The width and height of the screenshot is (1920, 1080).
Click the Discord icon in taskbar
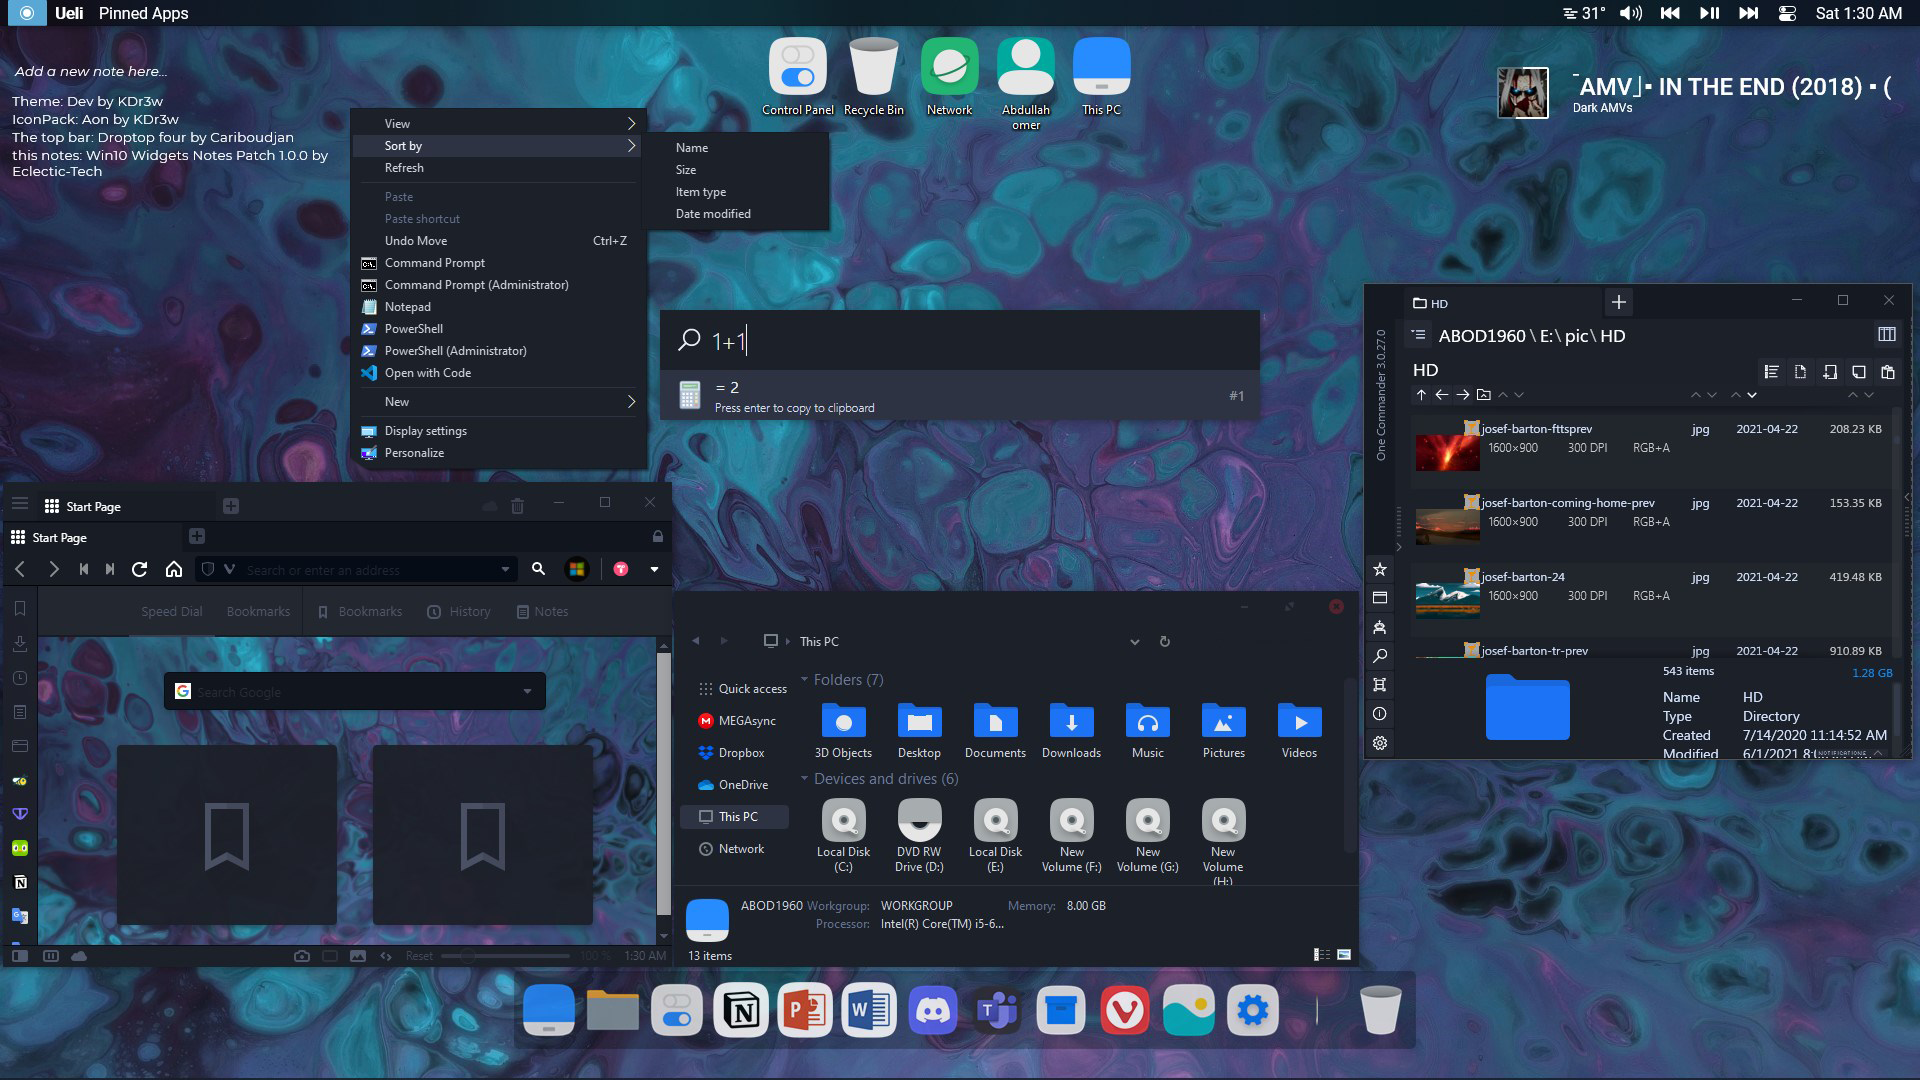click(932, 1011)
